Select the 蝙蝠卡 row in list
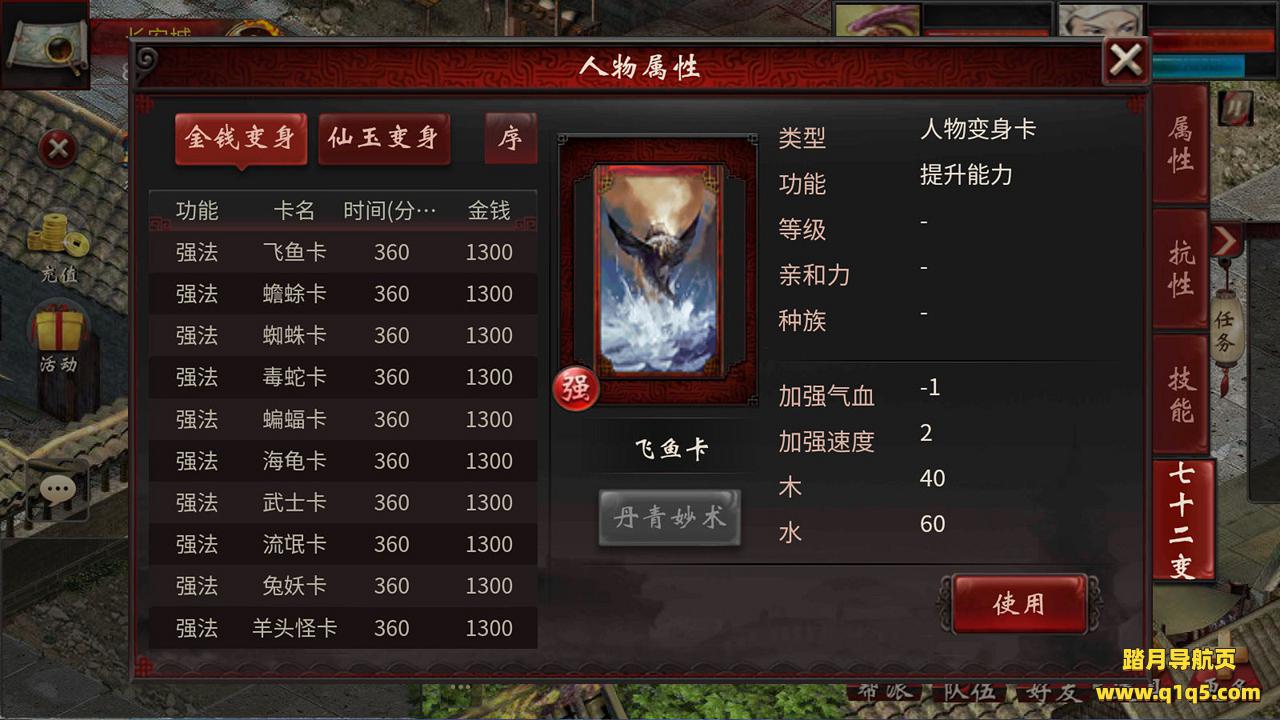Image resolution: width=1280 pixels, height=720 pixels. pos(343,419)
